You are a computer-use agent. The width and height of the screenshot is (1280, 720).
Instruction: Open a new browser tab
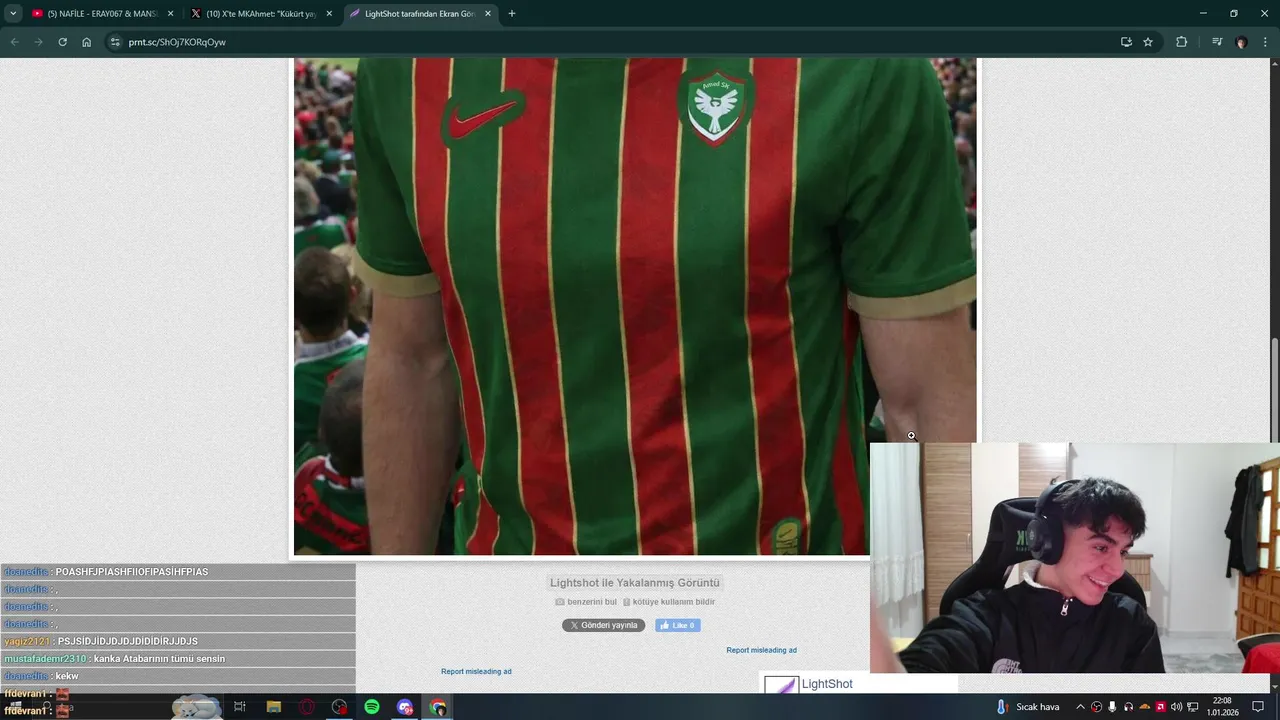pos(512,14)
